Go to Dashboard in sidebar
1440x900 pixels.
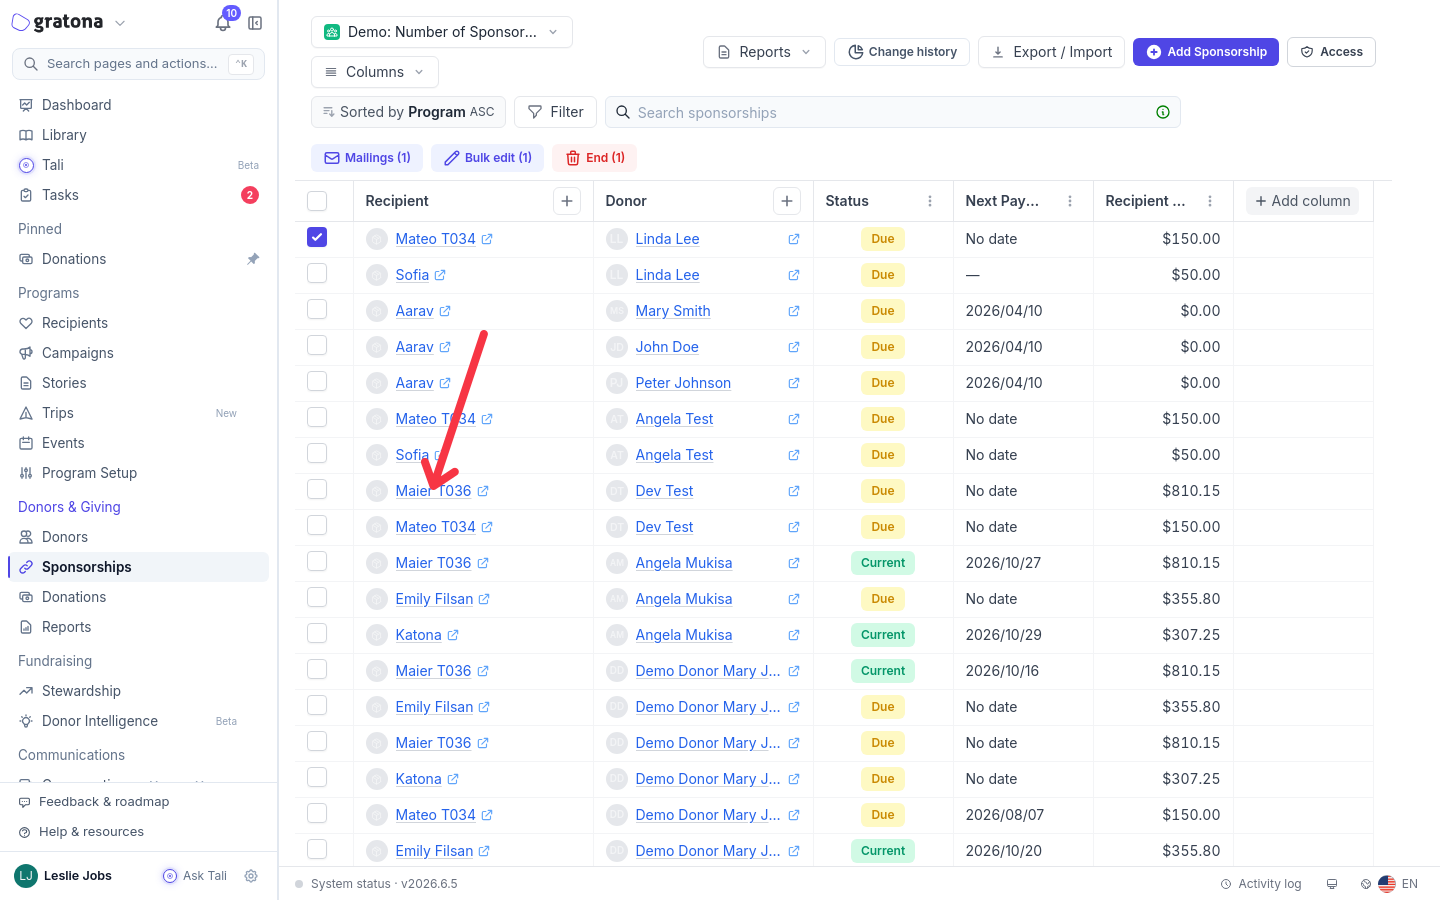click(x=76, y=105)
